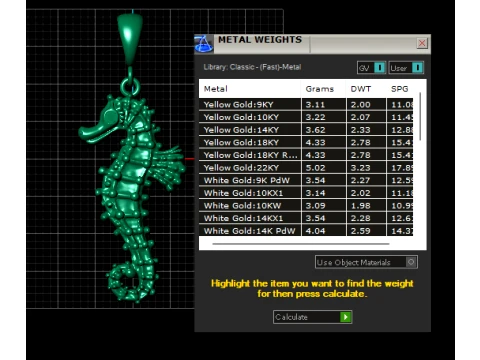Click the Metal Weights cone icon
Viewport: 480px width, 360px height.
pos(204,44)
